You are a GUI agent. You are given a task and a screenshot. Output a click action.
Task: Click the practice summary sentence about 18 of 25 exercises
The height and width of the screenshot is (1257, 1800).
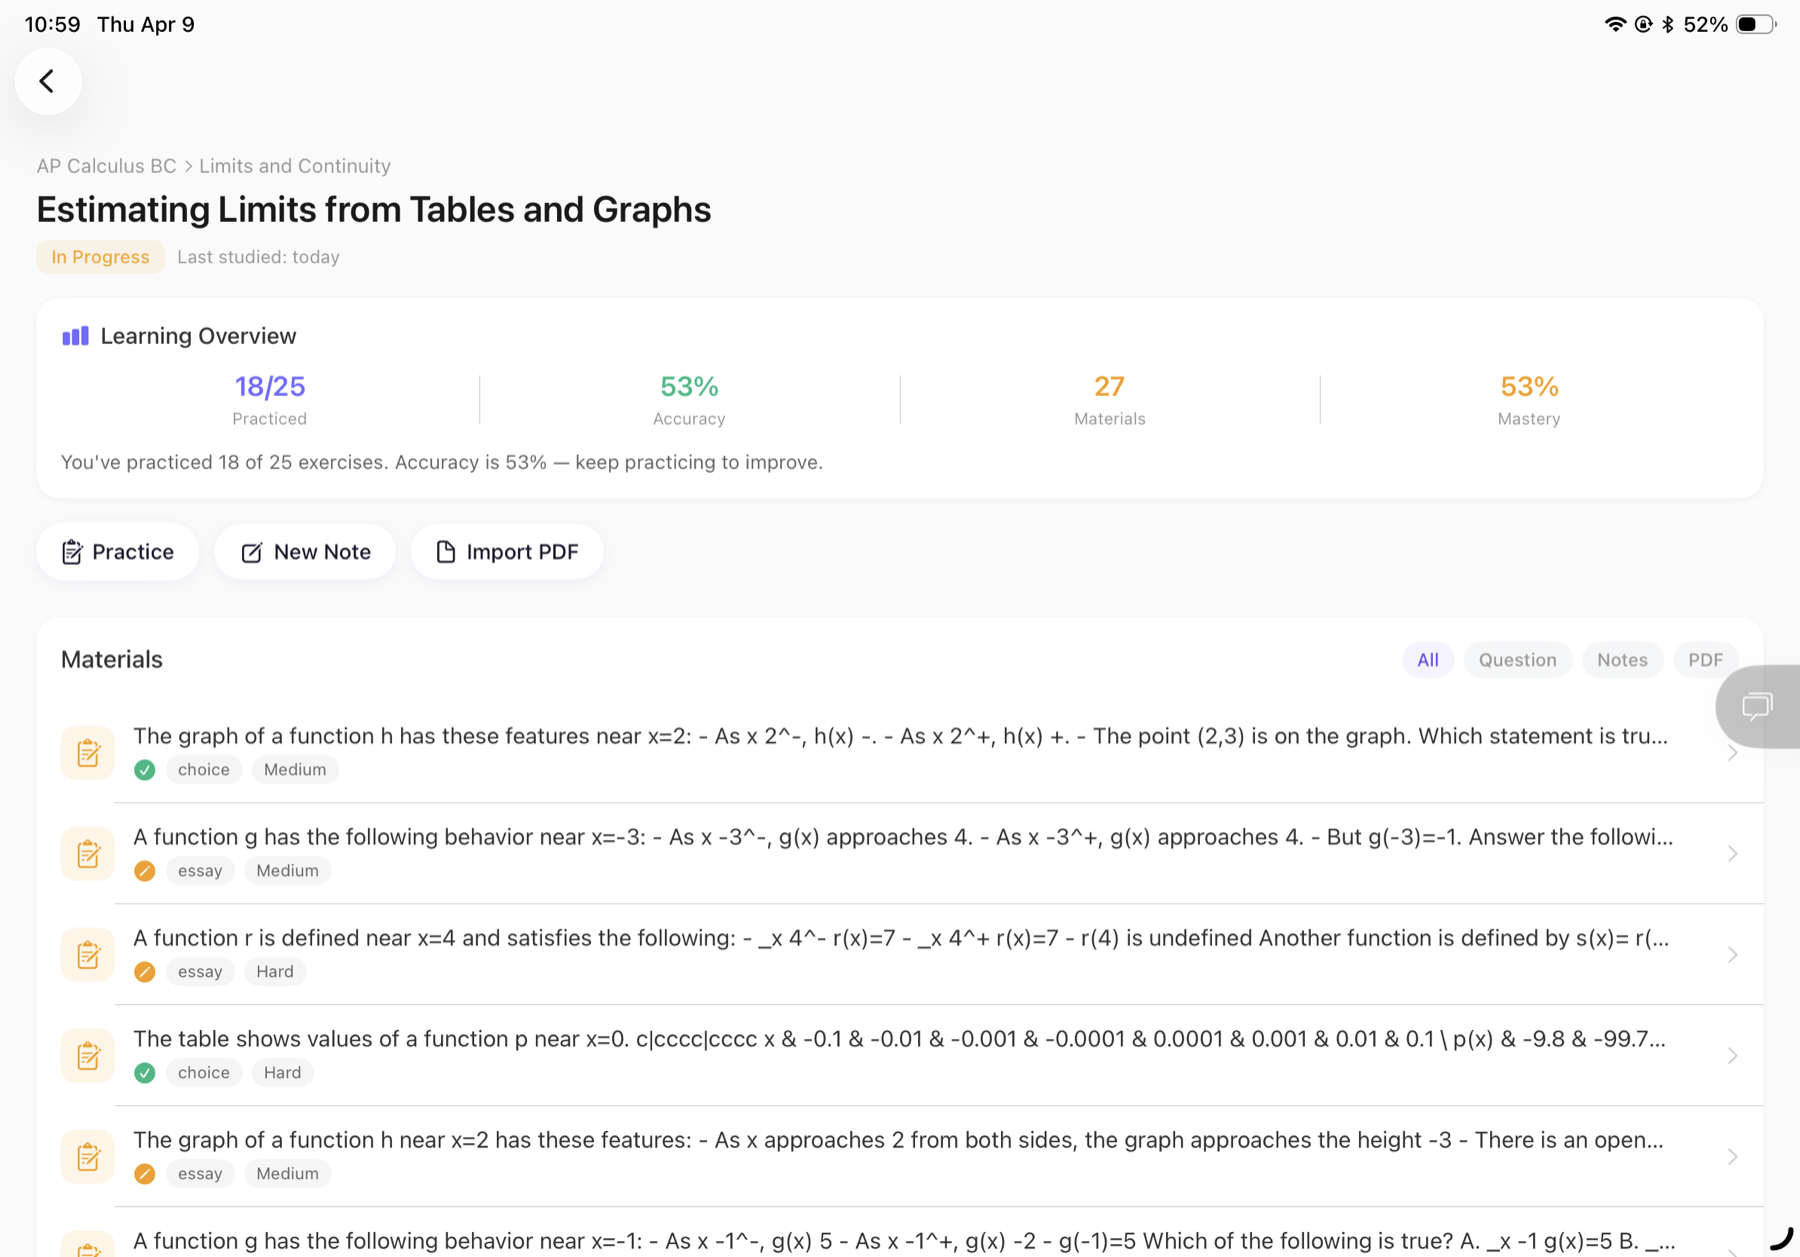[442, 463]
